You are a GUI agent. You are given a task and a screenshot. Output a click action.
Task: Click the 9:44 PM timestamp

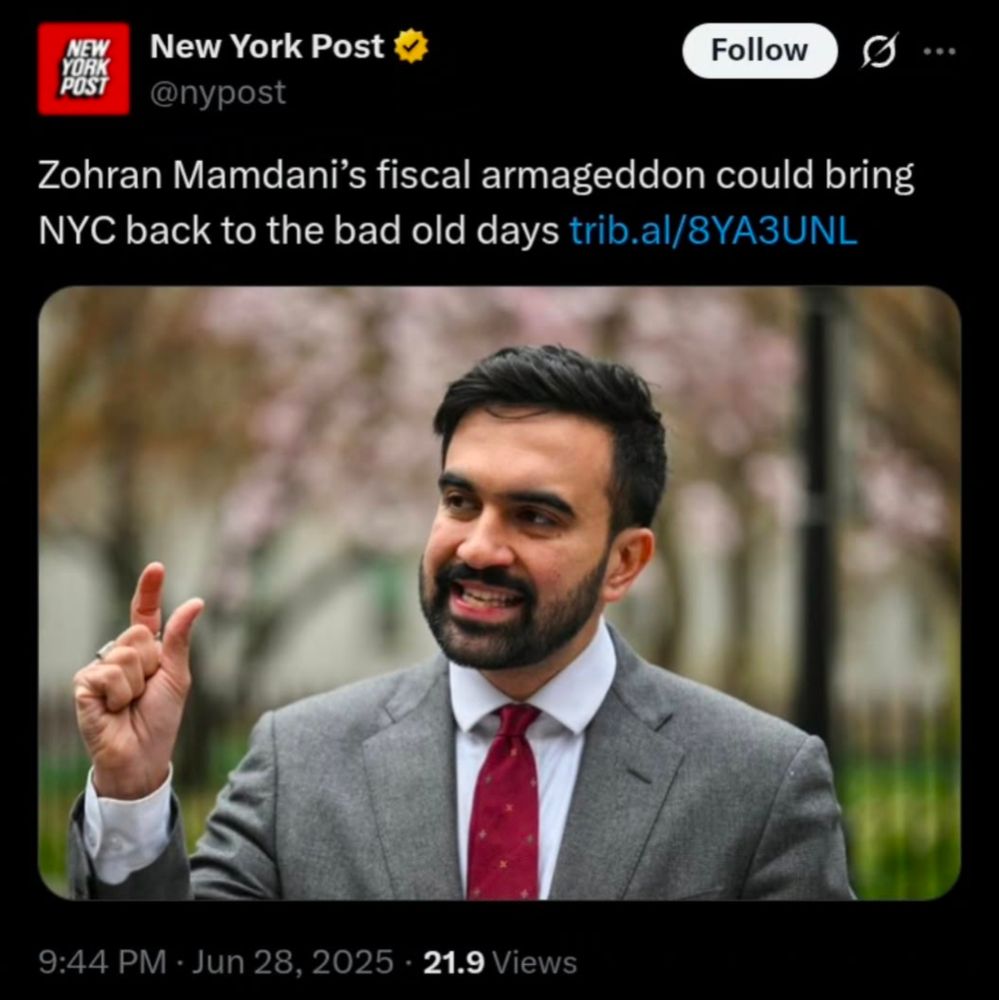pyautogui.click(x=102, y=962)
